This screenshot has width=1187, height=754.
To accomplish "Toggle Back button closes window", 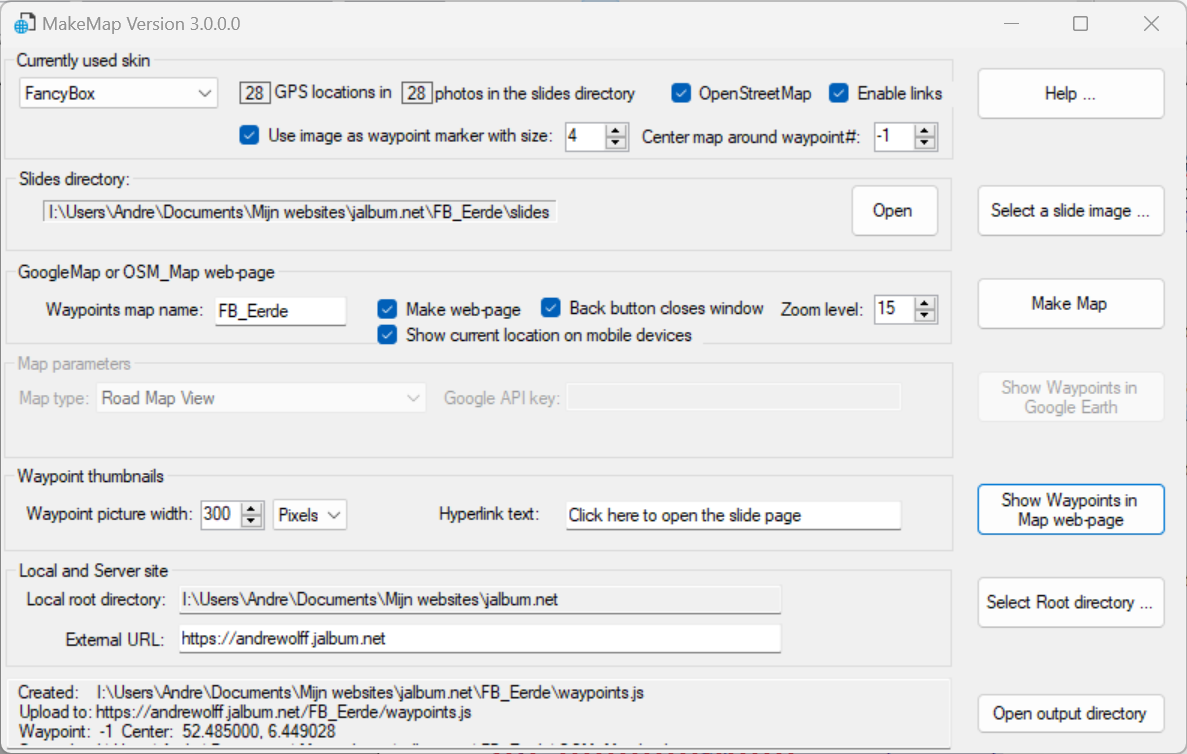I will pos(550,309).
